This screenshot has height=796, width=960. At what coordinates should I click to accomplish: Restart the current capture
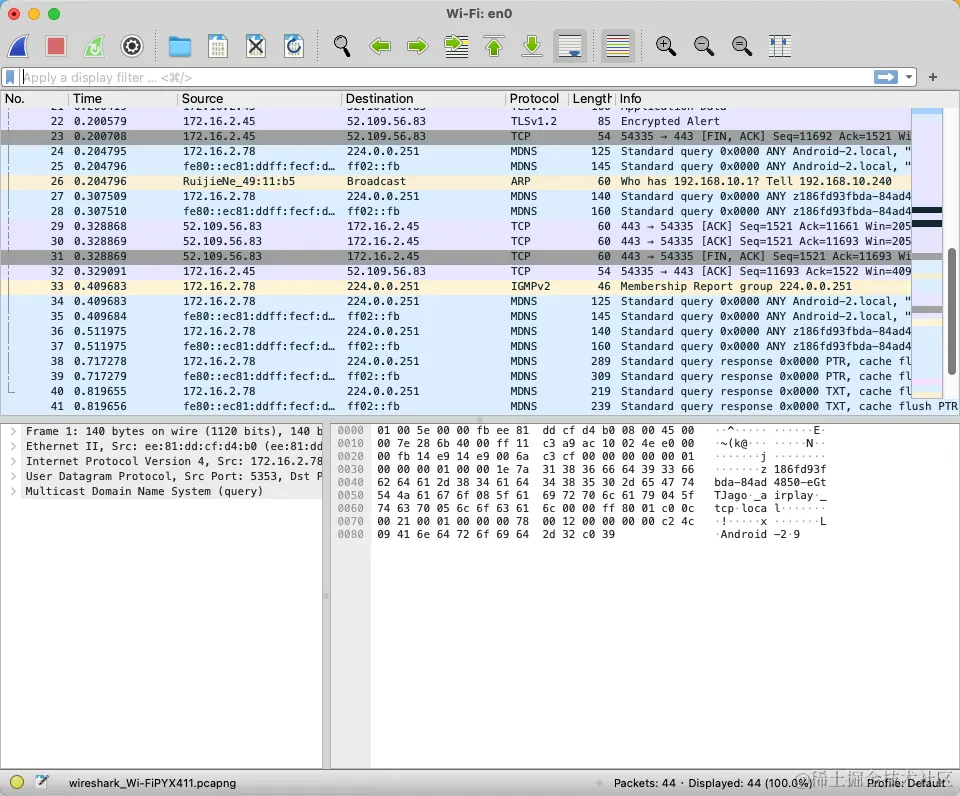[93, 46]
